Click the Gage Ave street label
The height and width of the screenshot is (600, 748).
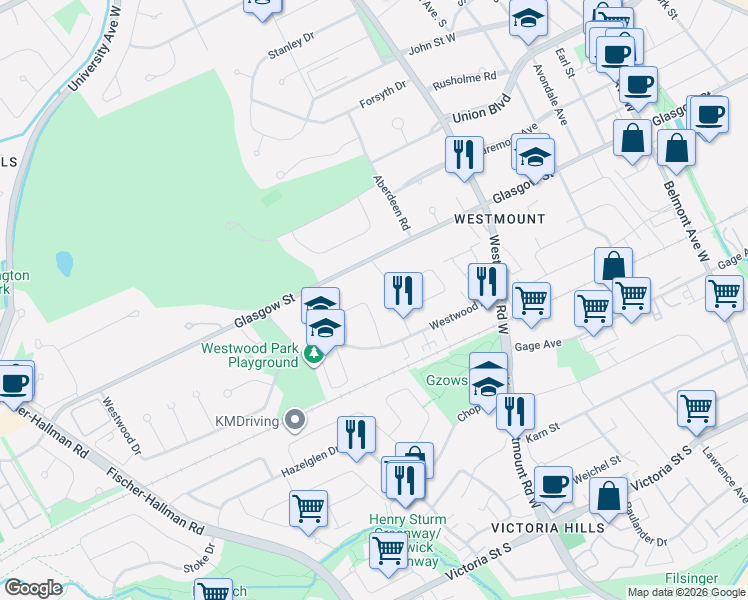click(538, 345)
